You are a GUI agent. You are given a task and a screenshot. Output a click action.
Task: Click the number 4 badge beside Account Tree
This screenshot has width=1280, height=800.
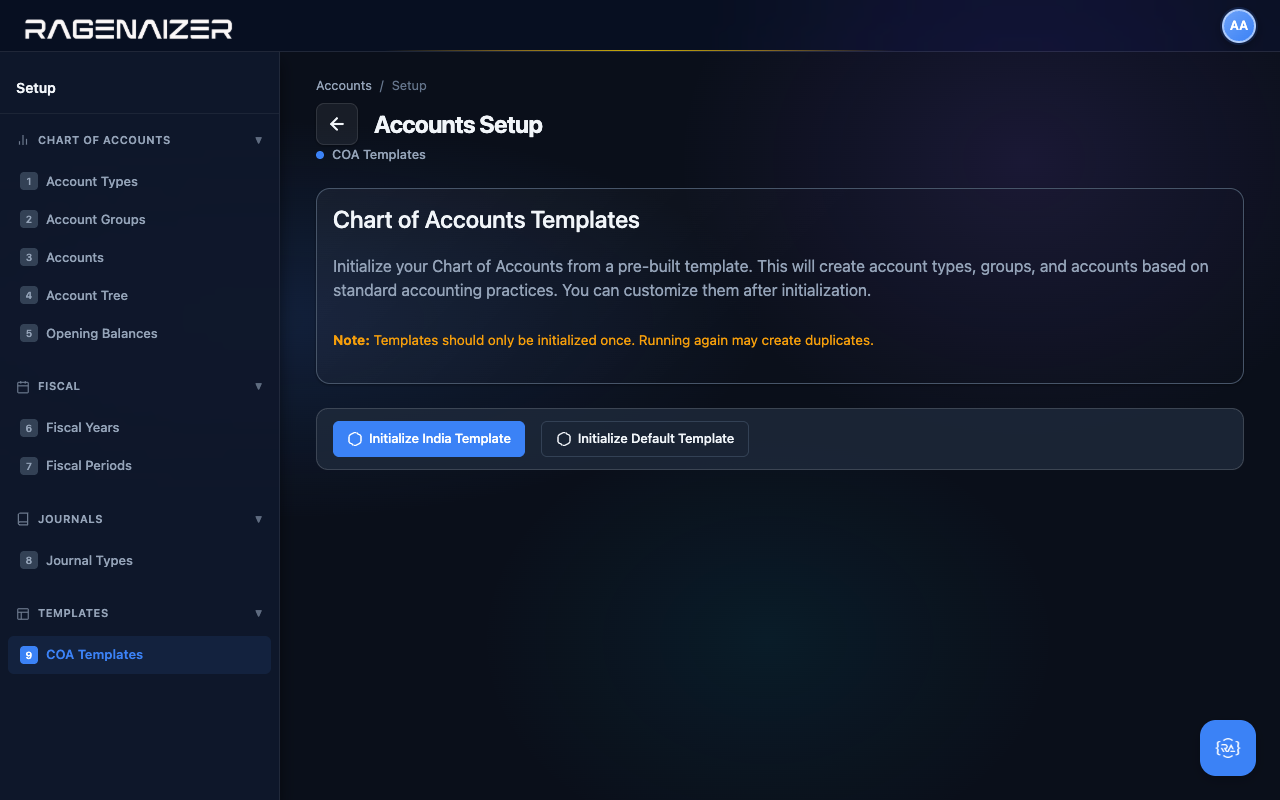[29, 295]
